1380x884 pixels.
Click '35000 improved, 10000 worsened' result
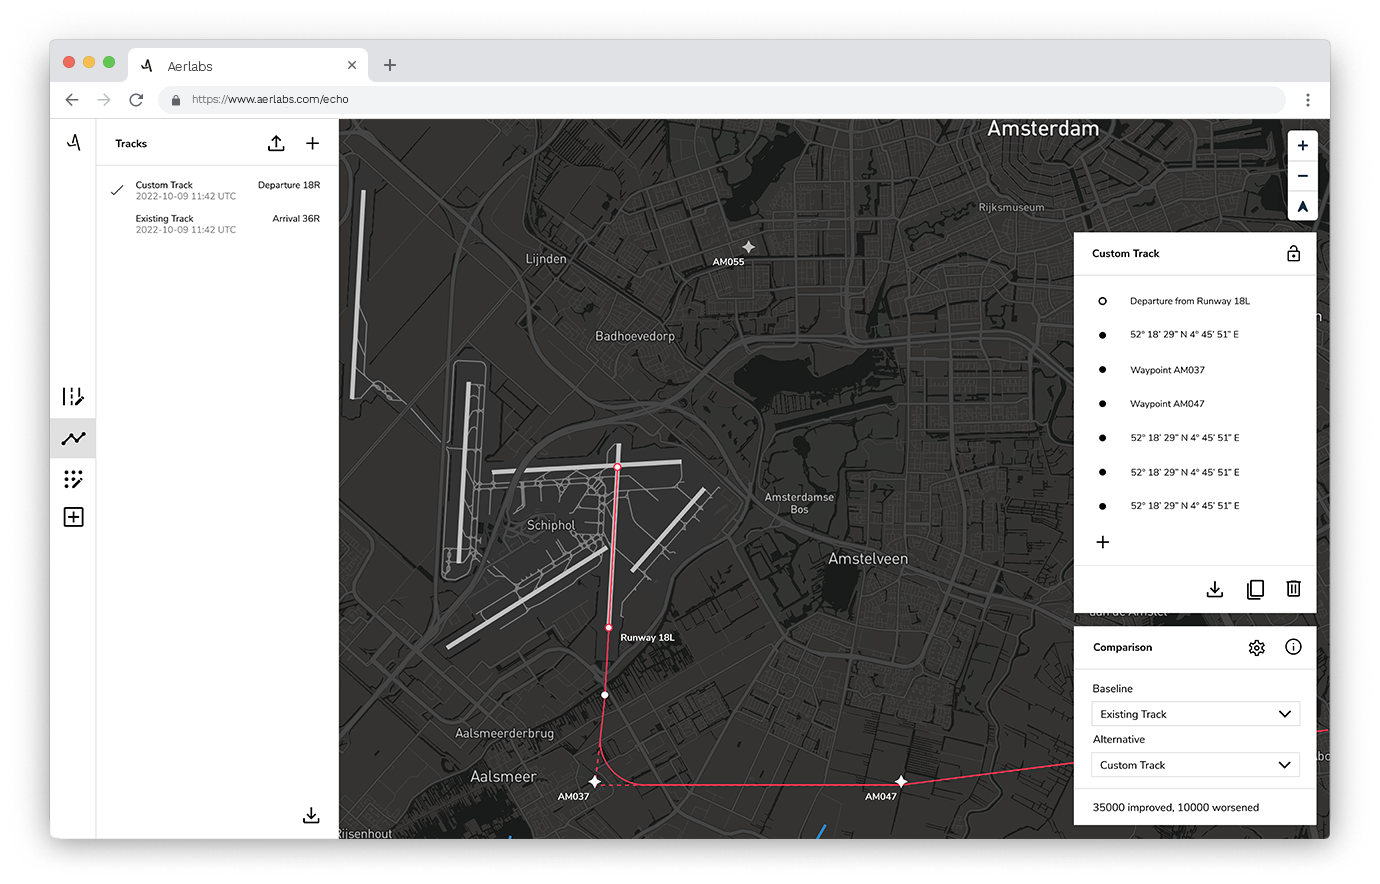pyautogui.click(x=1176, y=807)
